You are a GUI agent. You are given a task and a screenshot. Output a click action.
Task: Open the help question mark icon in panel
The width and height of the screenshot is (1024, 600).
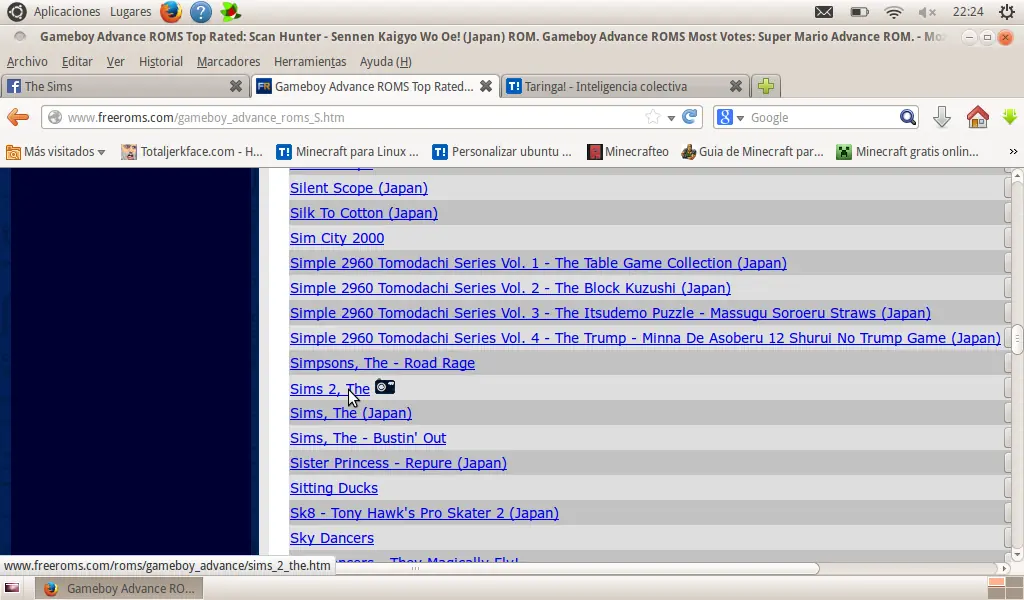click(x=200, y=11)
